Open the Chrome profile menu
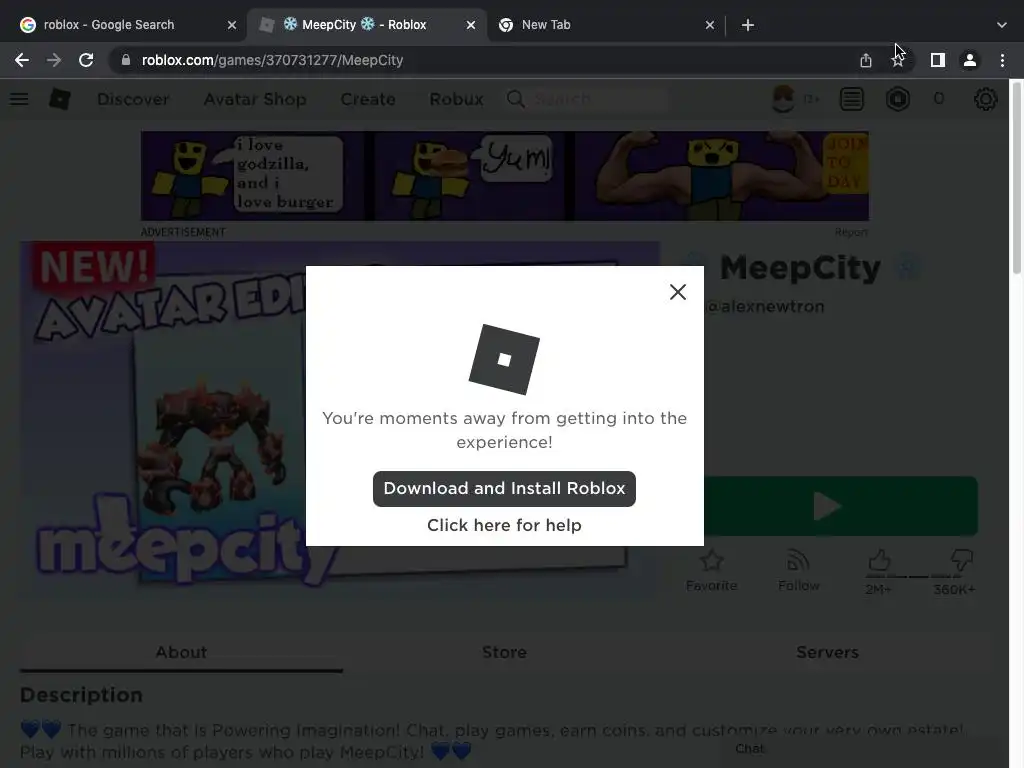The width and height of the screenshot is (1024, 768). pyautogui.click(x=970, y=60)
